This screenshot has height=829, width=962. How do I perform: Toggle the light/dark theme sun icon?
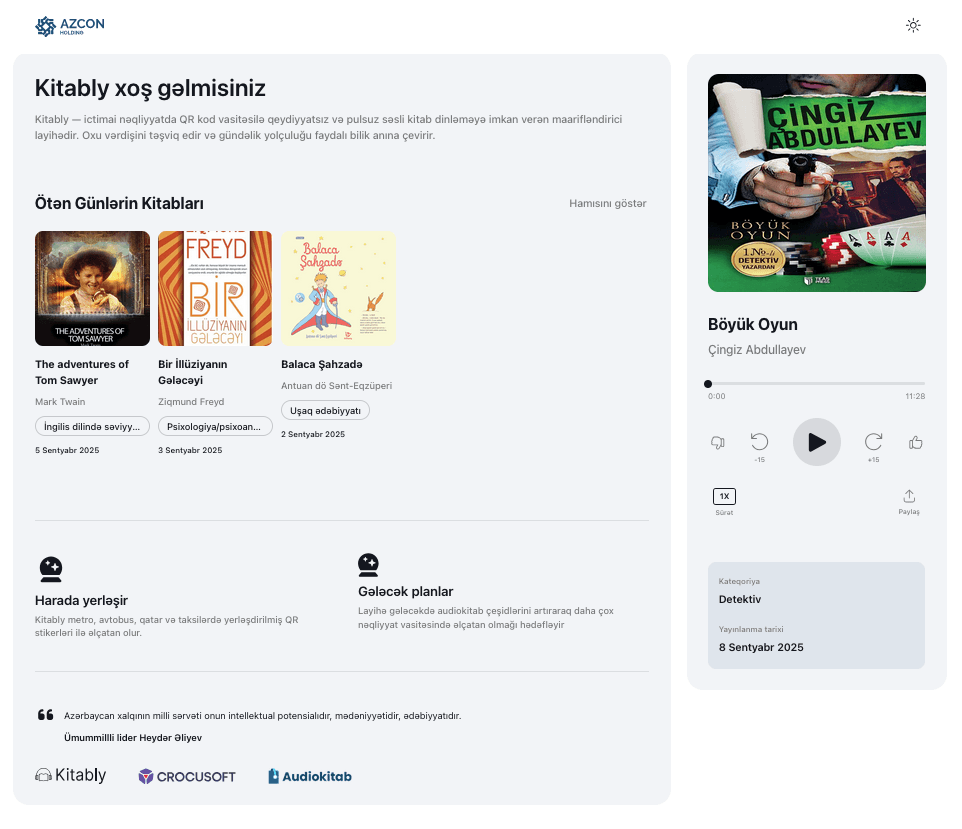[912, 26]
